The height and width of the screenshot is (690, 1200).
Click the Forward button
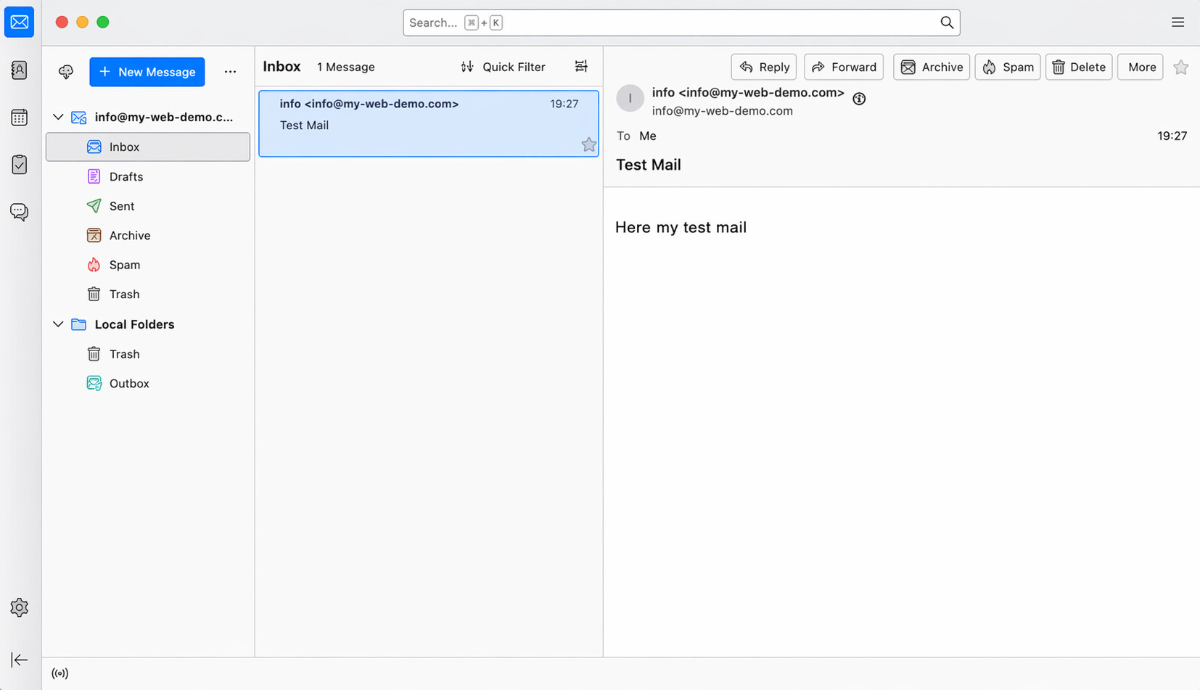click(x=844, y=67)
